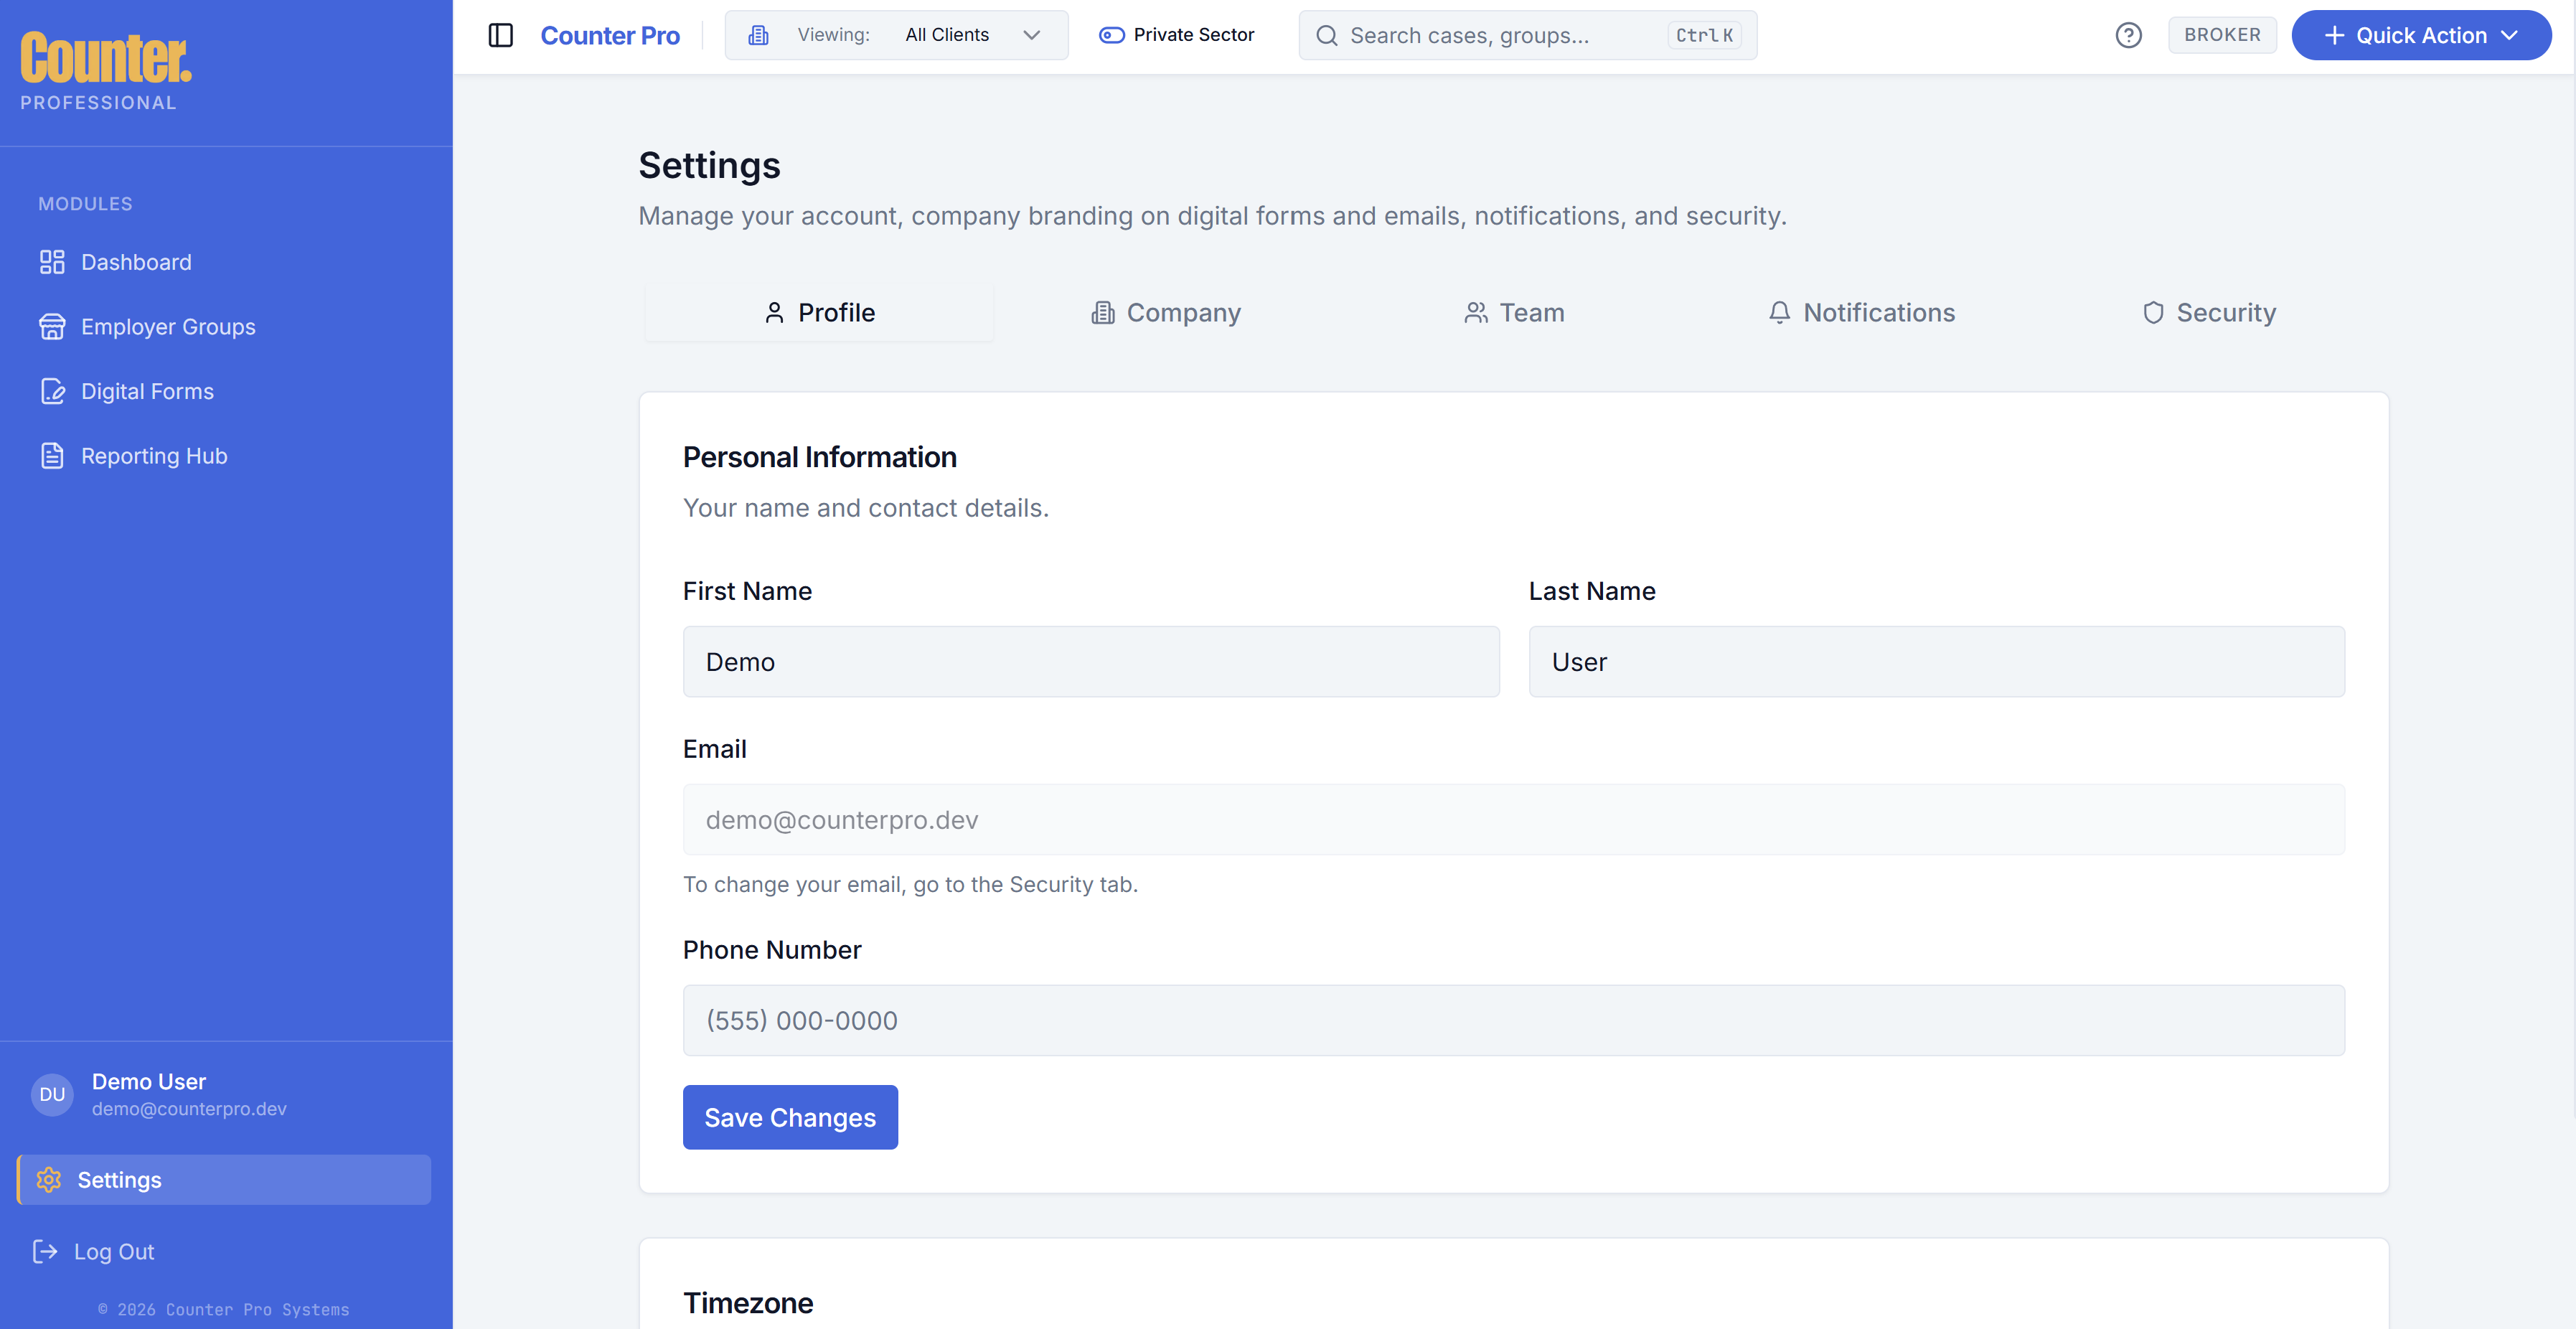
Task: Select the Settings gear in sidebar
Action: click(48, 1180)
